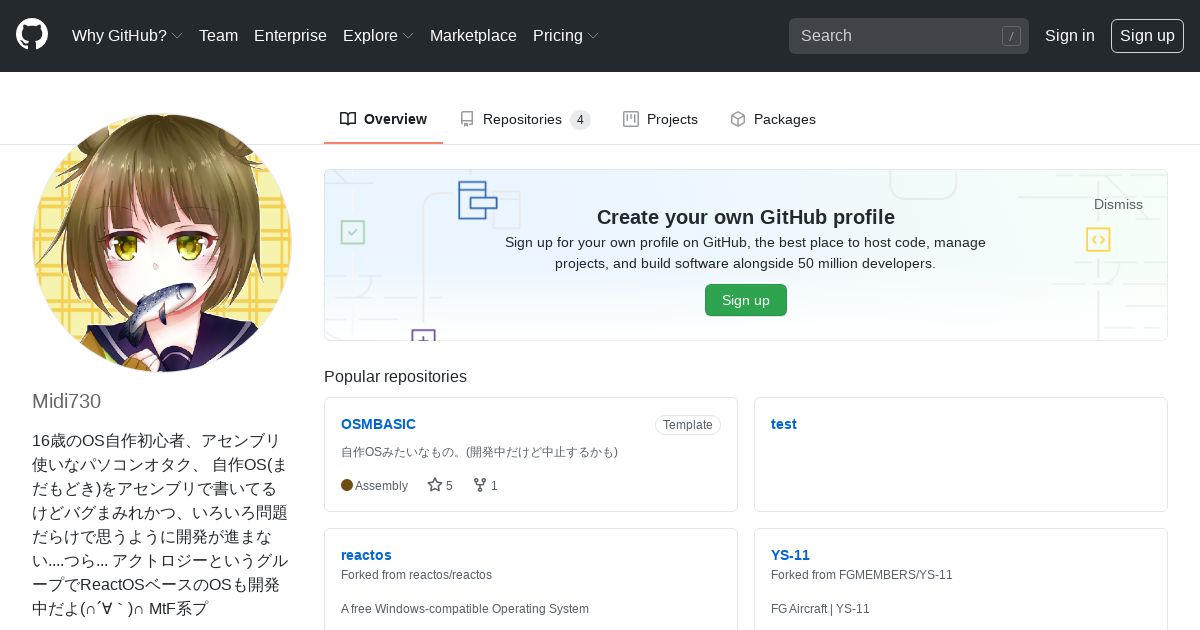Dismiss the Create your own profile banner
1200x630 pixels.
1118,204
